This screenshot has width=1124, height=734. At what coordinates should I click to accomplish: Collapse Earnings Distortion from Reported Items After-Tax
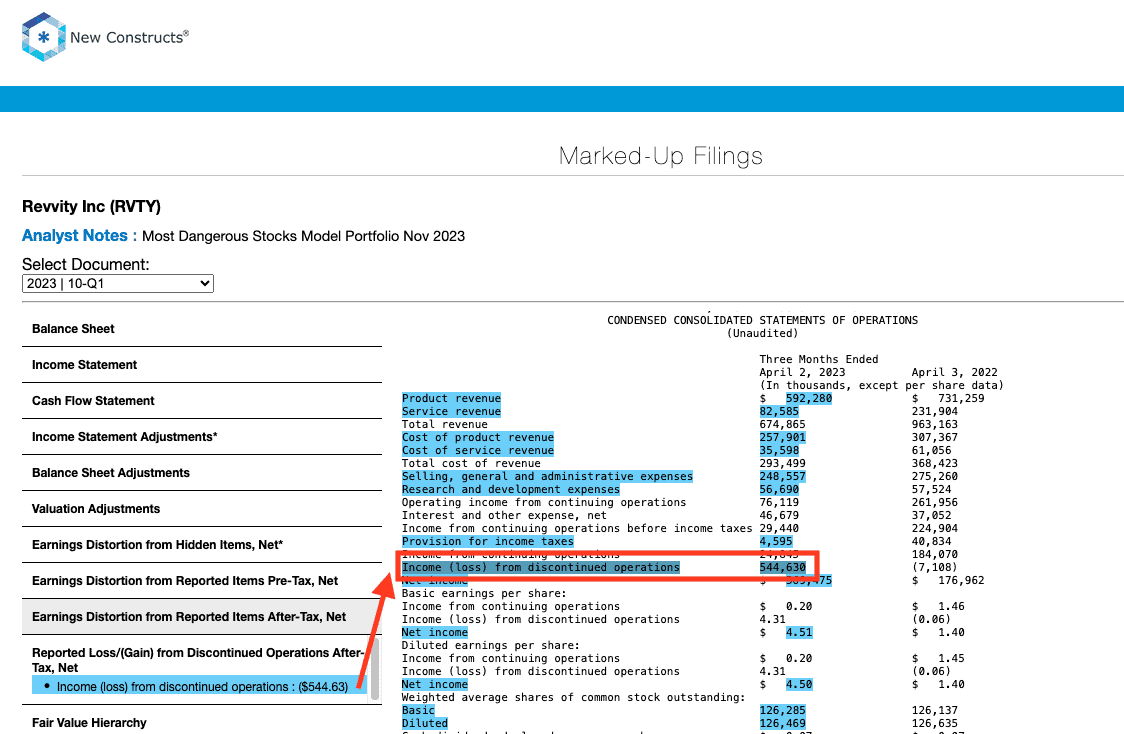201,616
